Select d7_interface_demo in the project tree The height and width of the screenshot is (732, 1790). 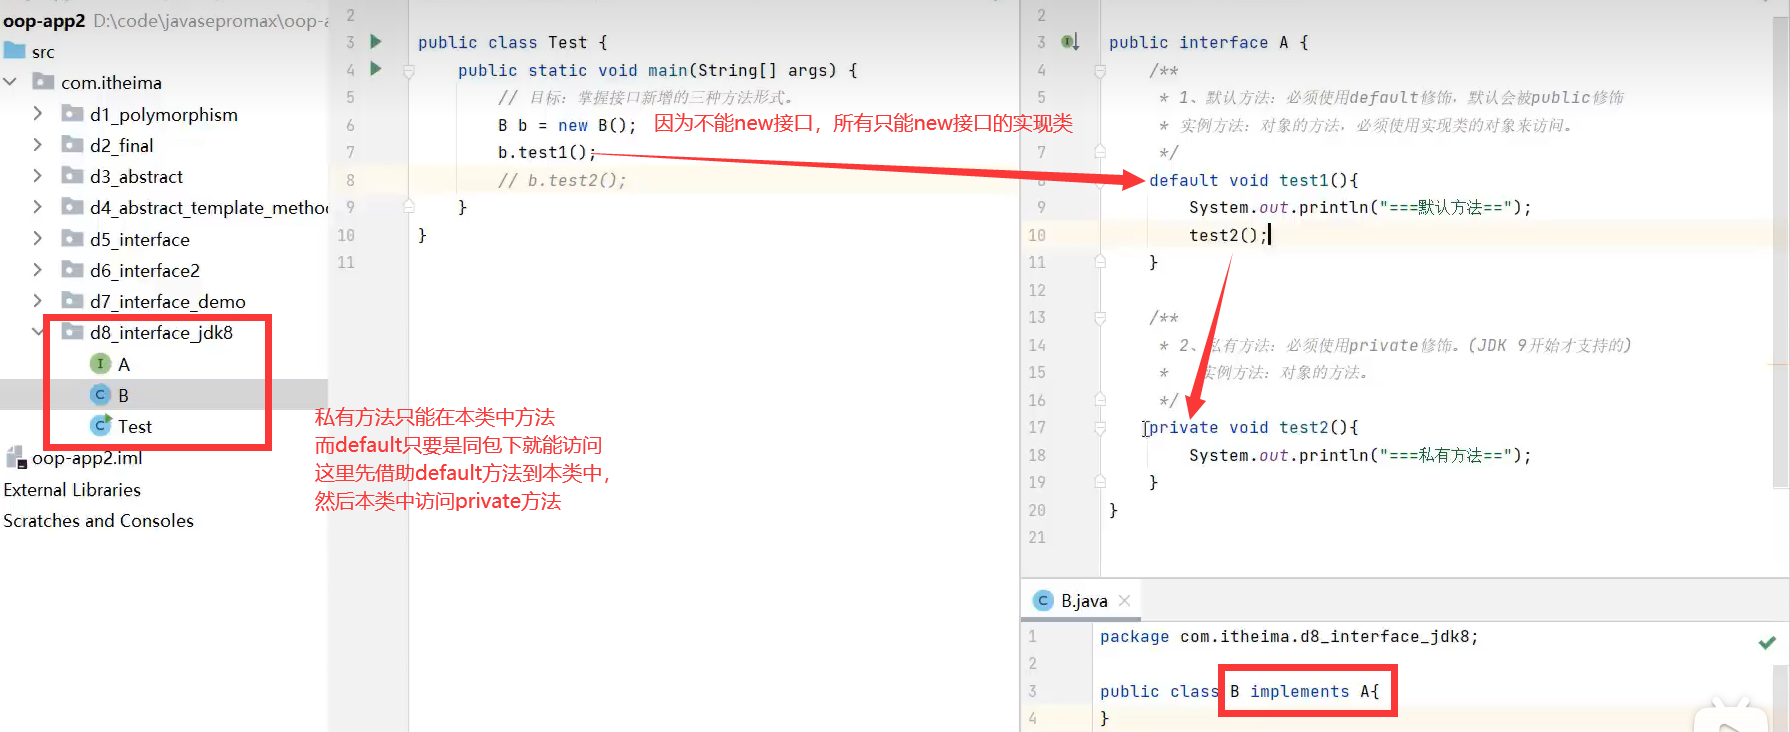click(x=168, y=301)
